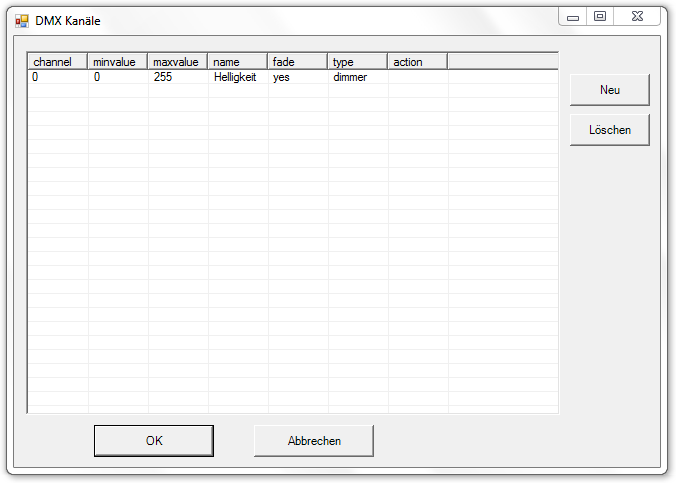Confirm with the OK button

[153, 441]
